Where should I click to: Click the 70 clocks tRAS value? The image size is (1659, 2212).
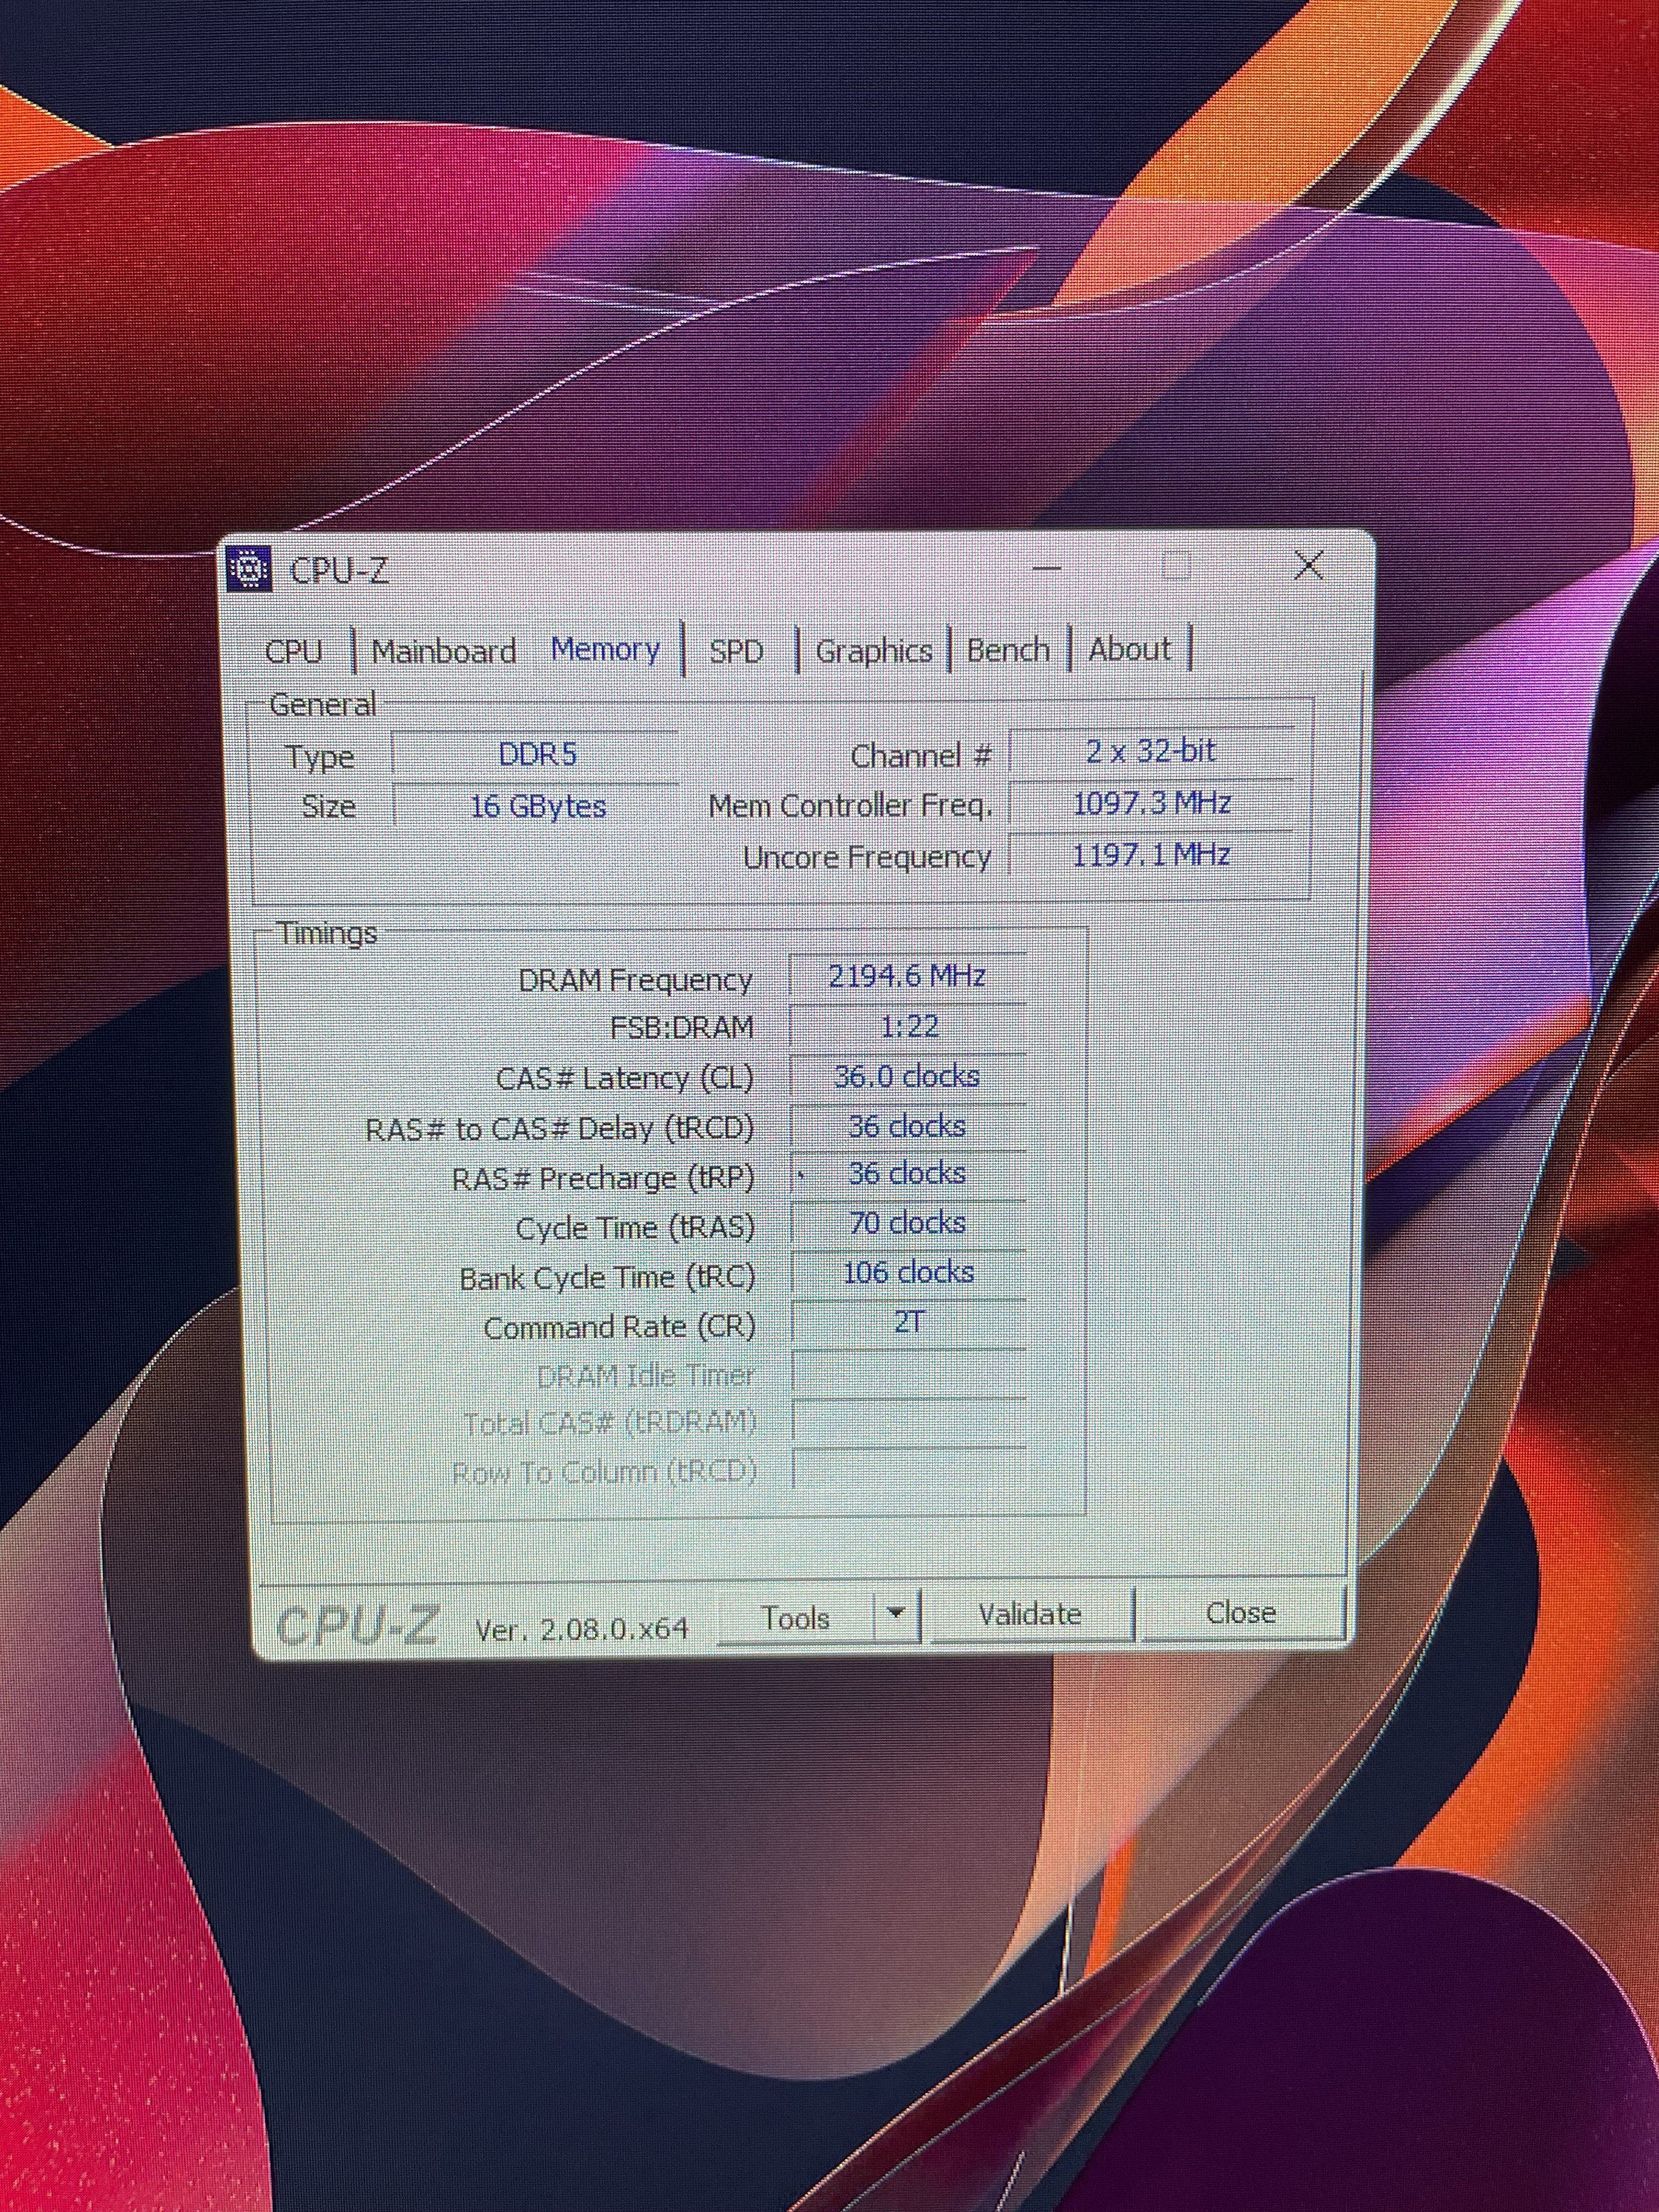click(x=907, y=1223)
